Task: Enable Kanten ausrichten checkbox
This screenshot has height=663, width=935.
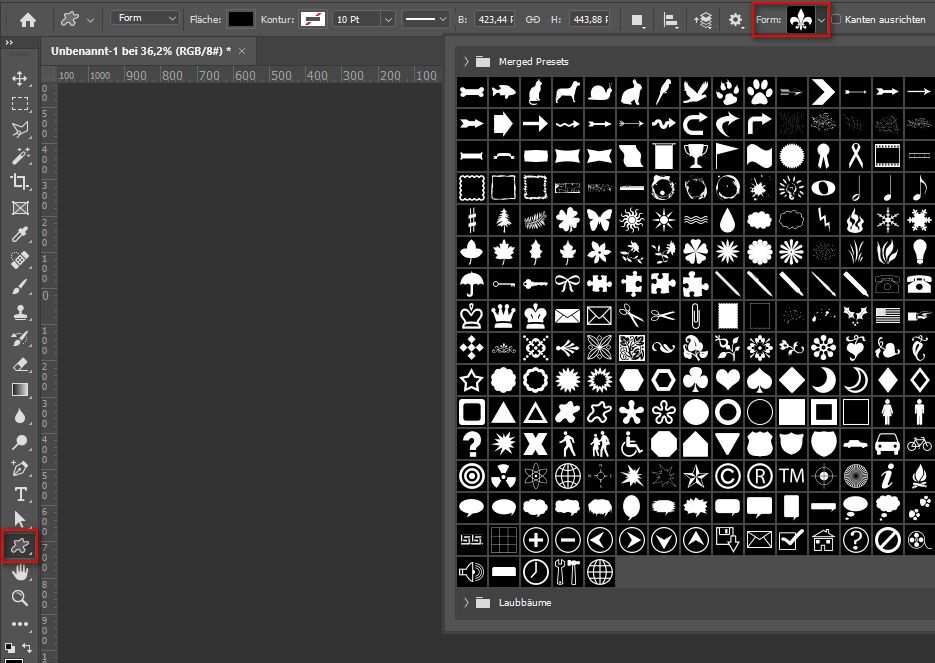Action: point(837,19)
